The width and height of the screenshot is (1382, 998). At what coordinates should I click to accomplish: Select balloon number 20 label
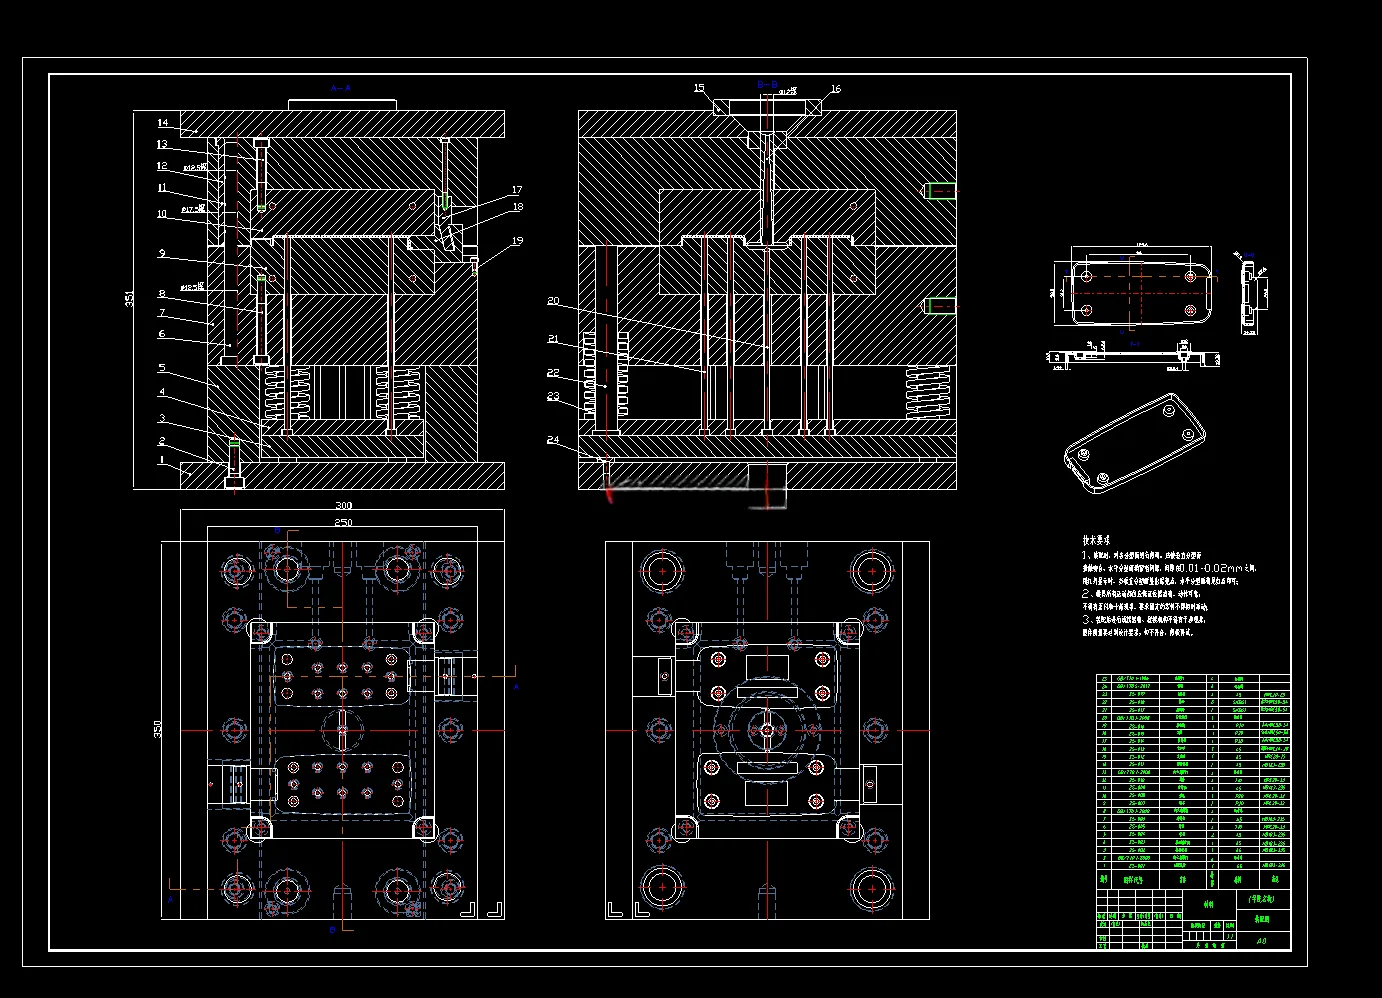click(x=553, y=301)
